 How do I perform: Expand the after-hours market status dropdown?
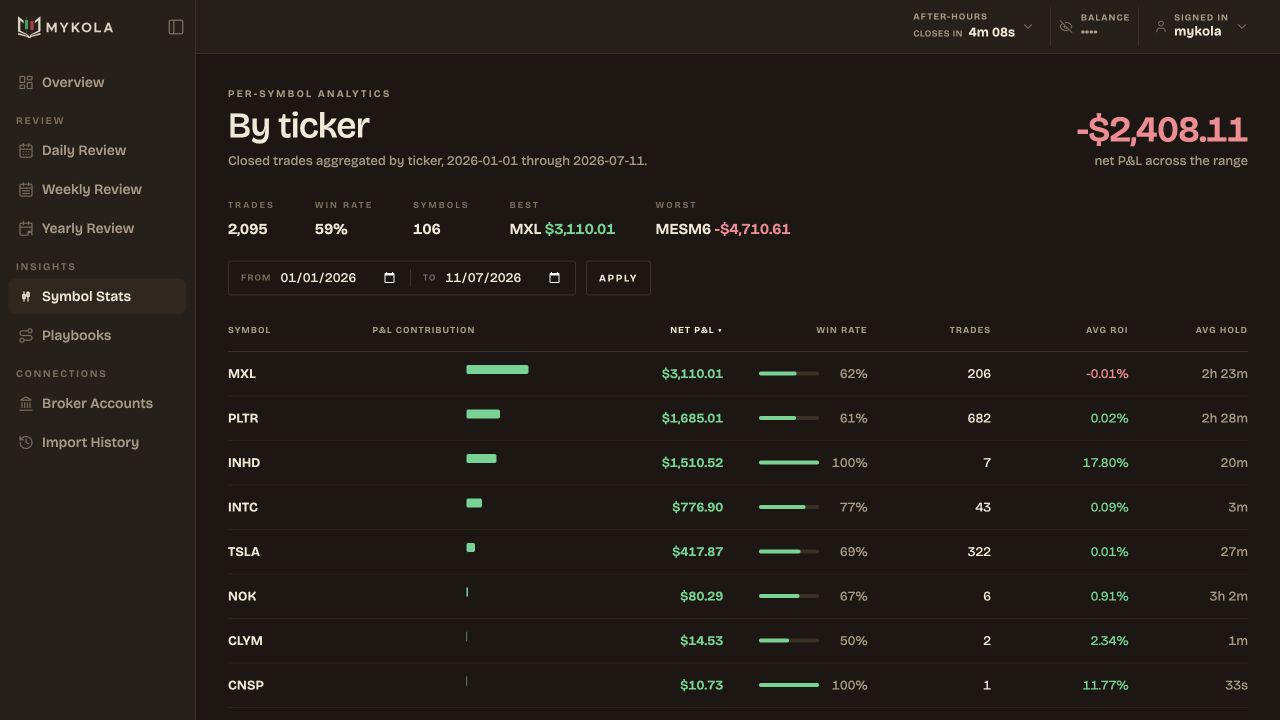pos(1028,27)
